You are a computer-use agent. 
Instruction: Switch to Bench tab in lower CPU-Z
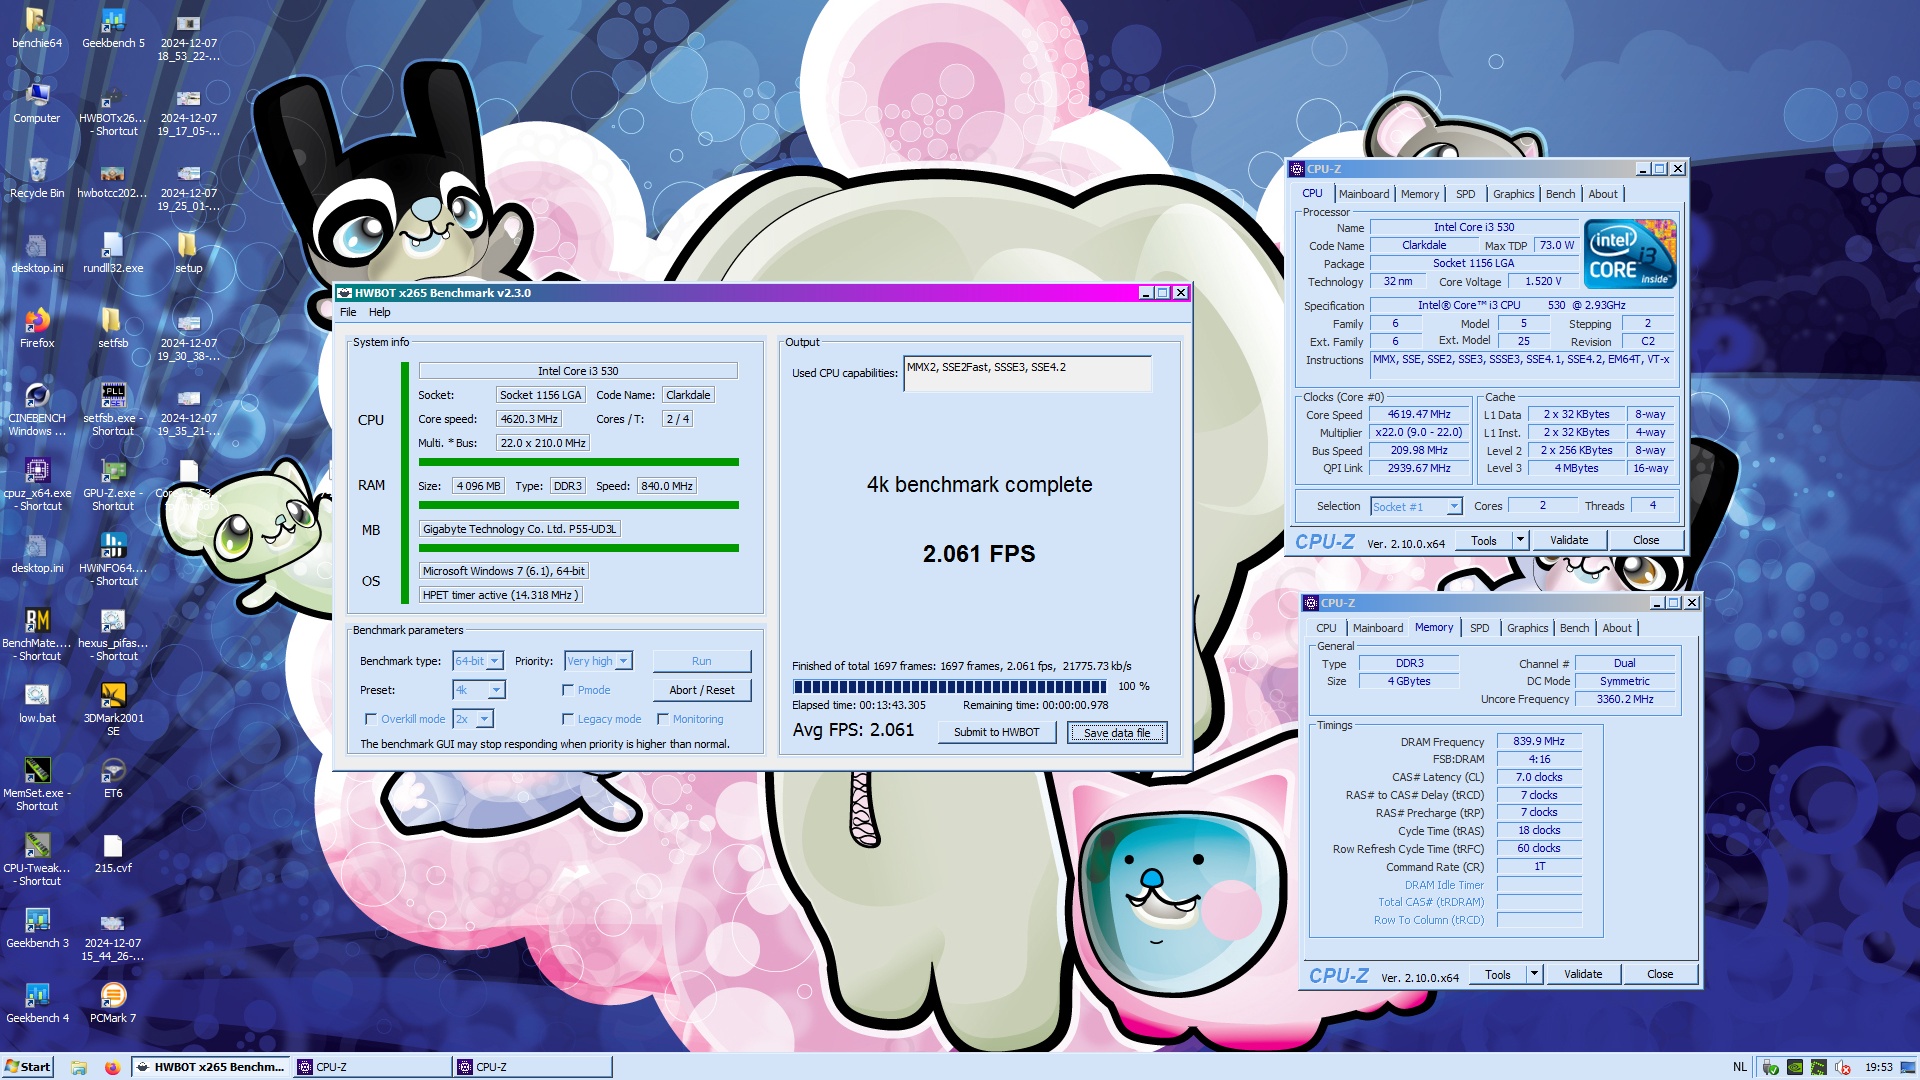(1574, 628)
